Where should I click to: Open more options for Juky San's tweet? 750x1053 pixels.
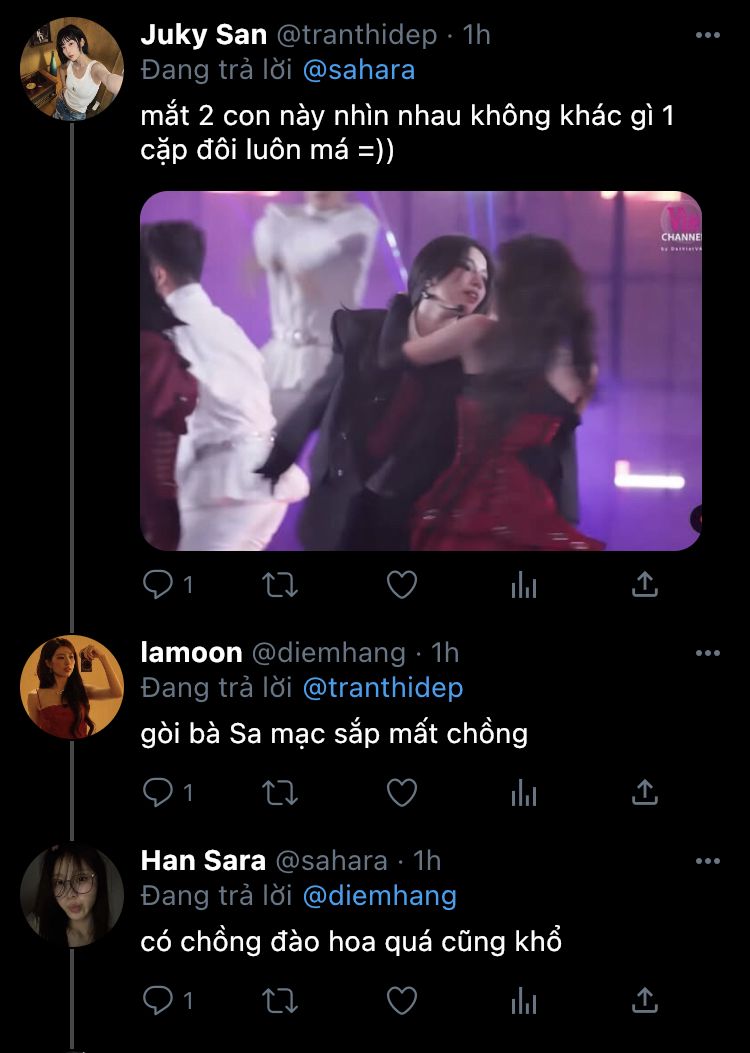pyautogui.click(x=707, y=35)
